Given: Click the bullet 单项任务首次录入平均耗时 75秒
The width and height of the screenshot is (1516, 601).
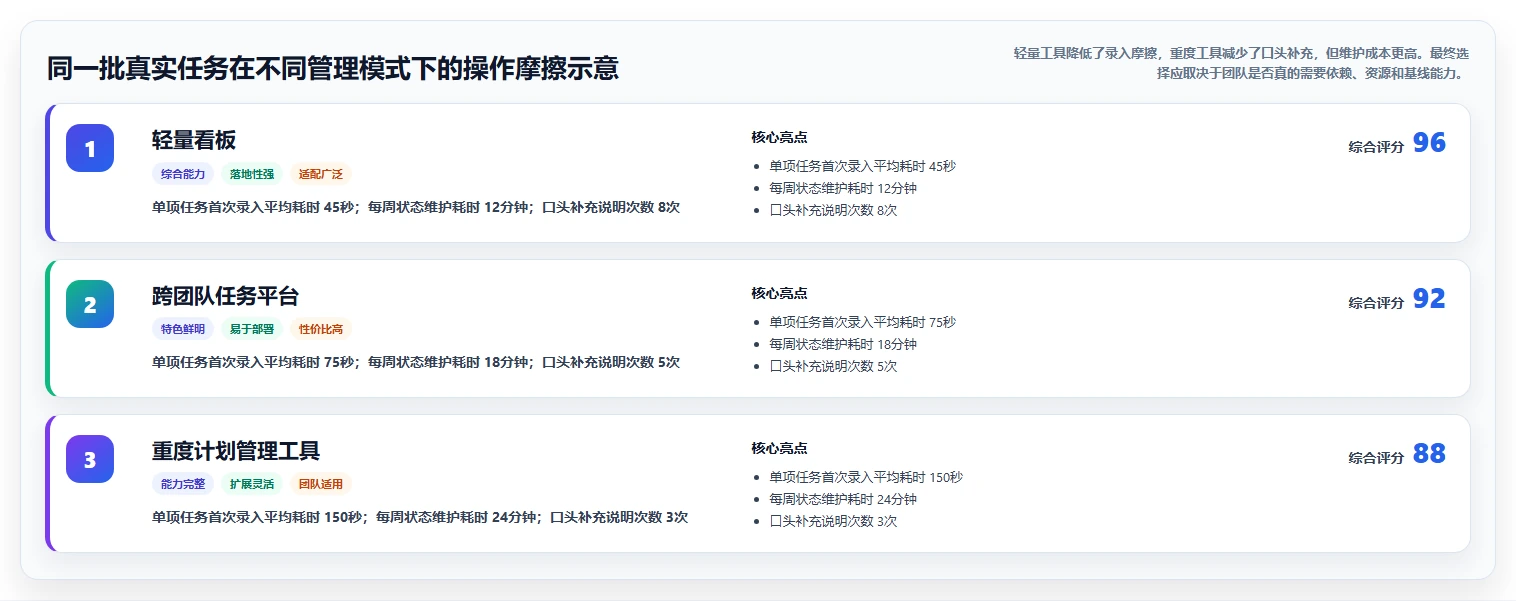Looking at the screenshot, I should (862, 322).
